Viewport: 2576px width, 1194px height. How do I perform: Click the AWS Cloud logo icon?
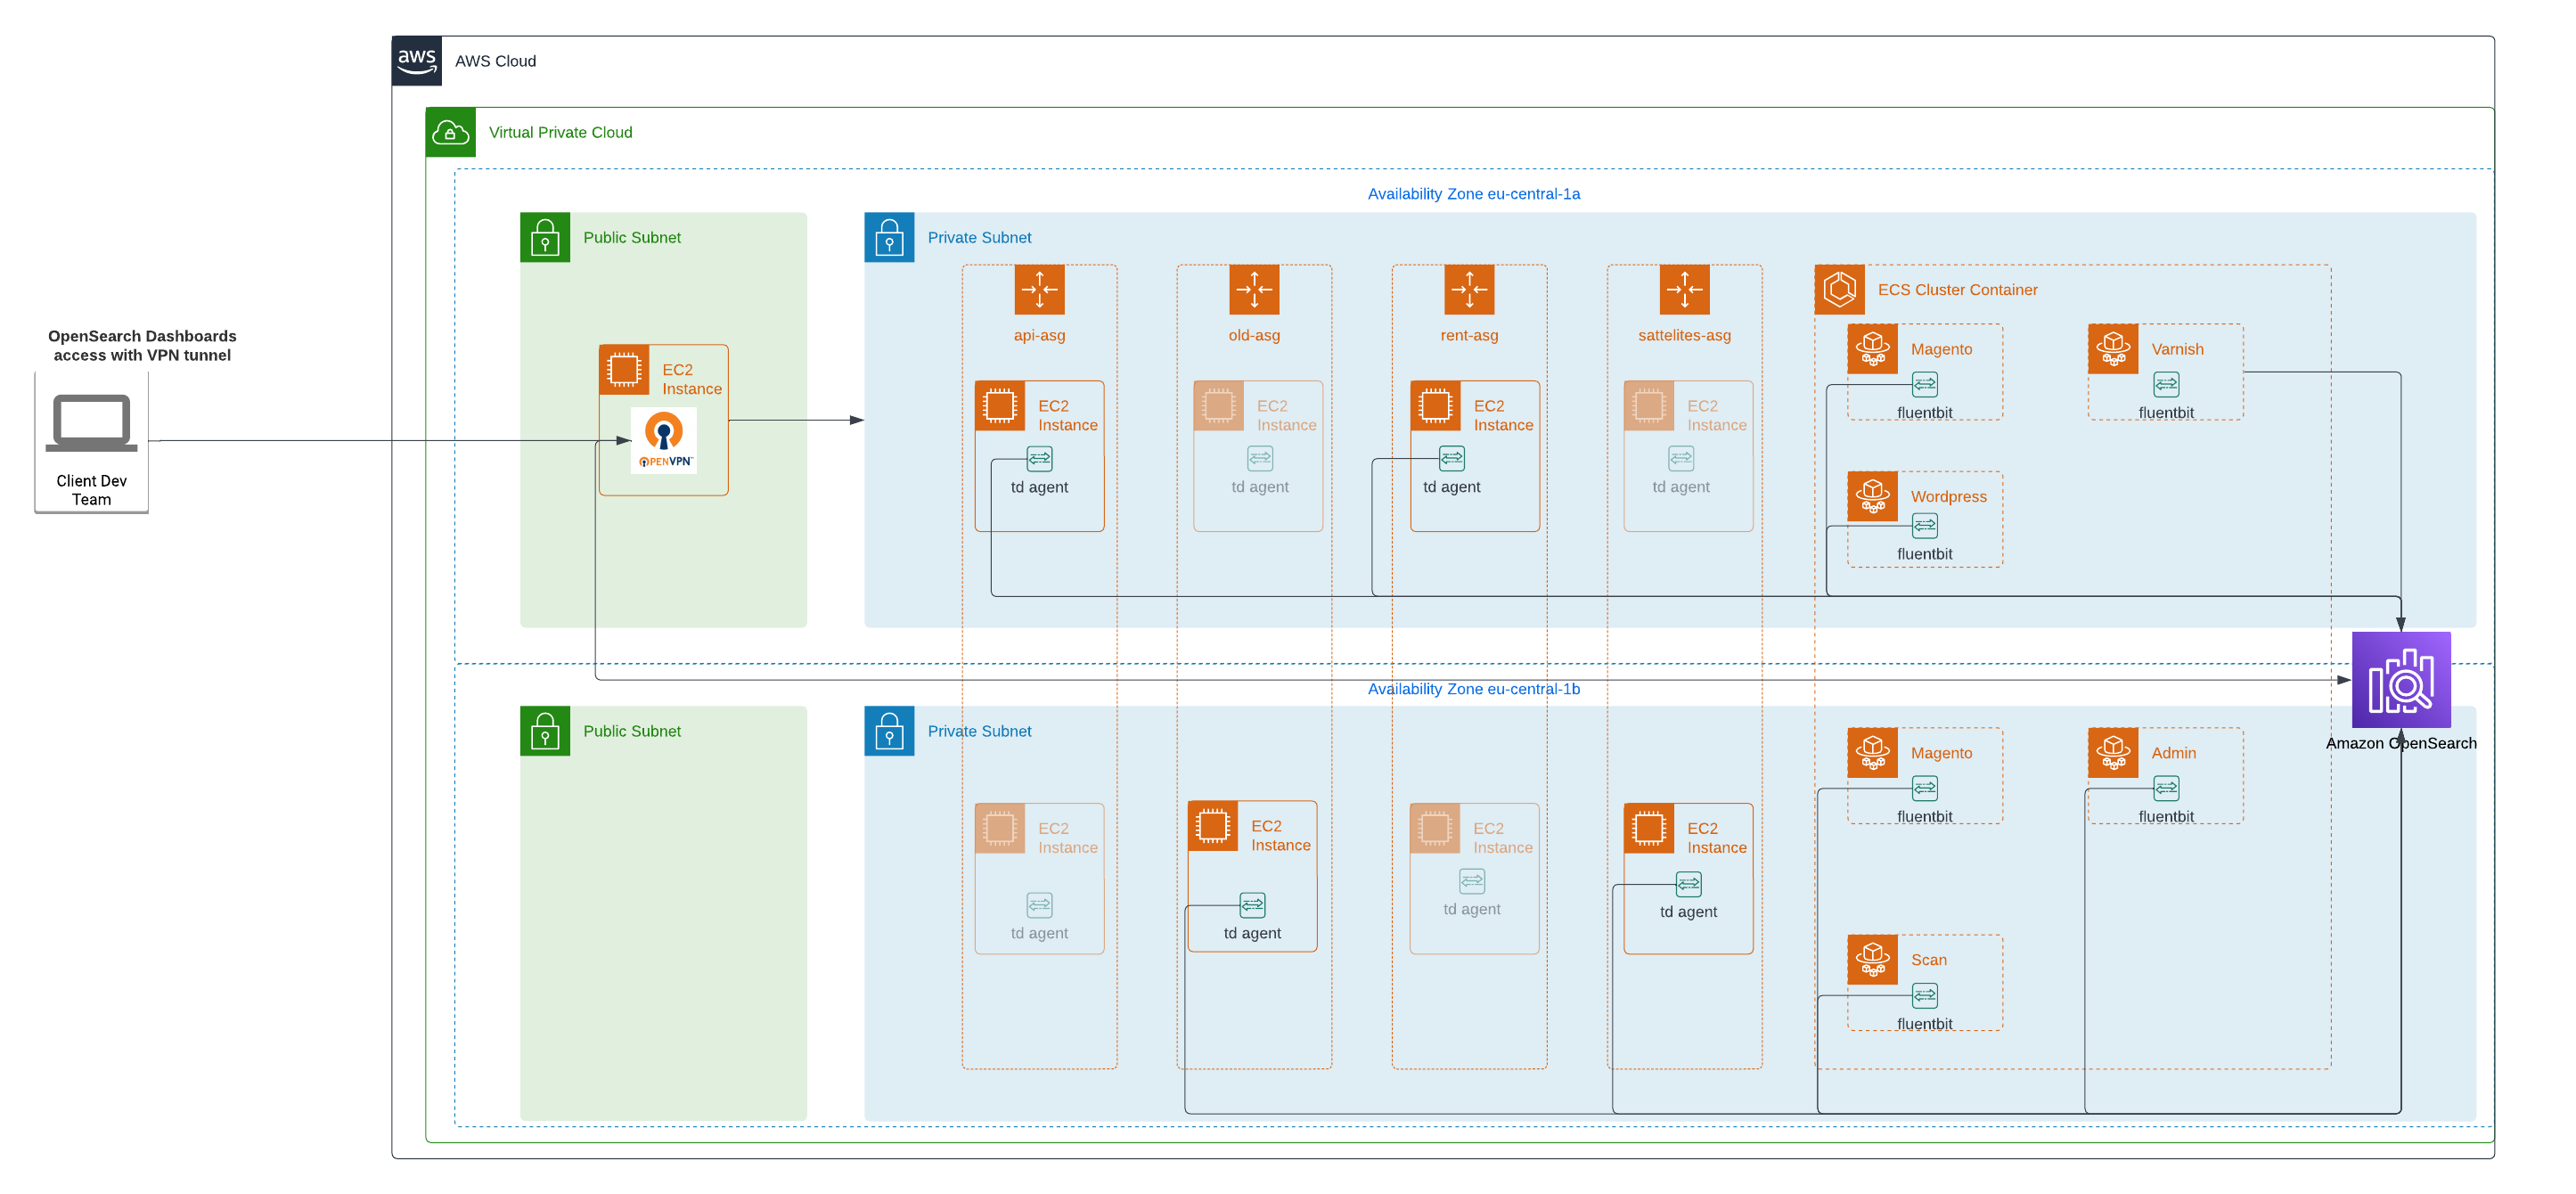417,61
